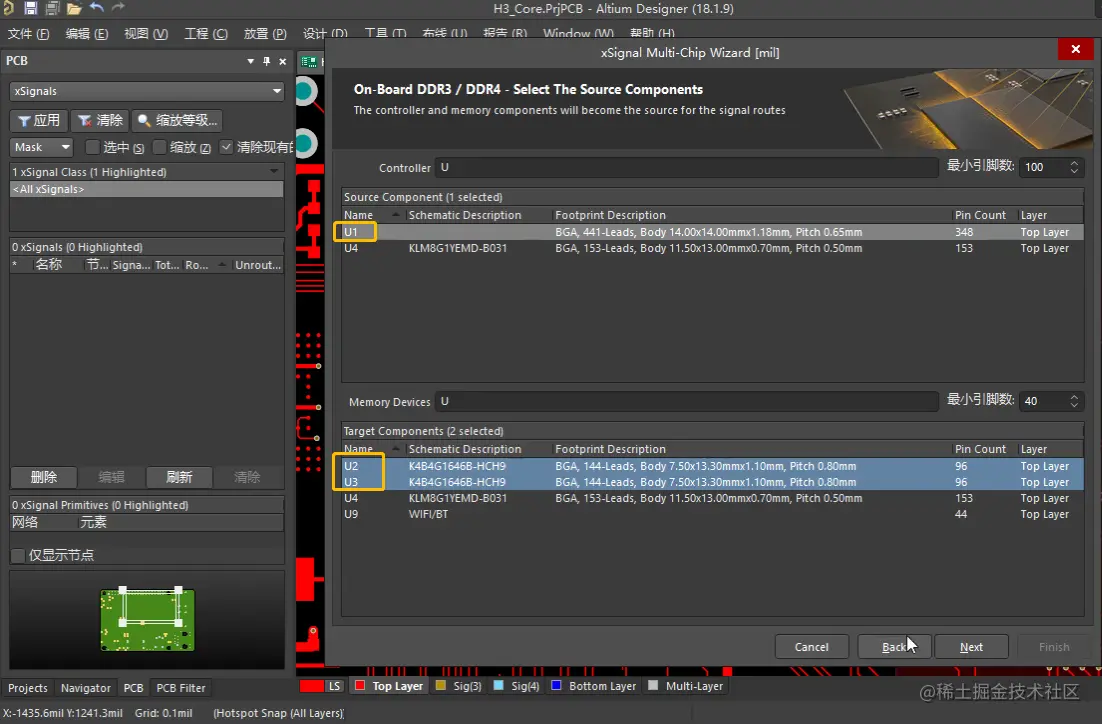
Task: Select U4 KLM8G1YEMD-B031 in Target Components list
Action: tap(713, 498)
